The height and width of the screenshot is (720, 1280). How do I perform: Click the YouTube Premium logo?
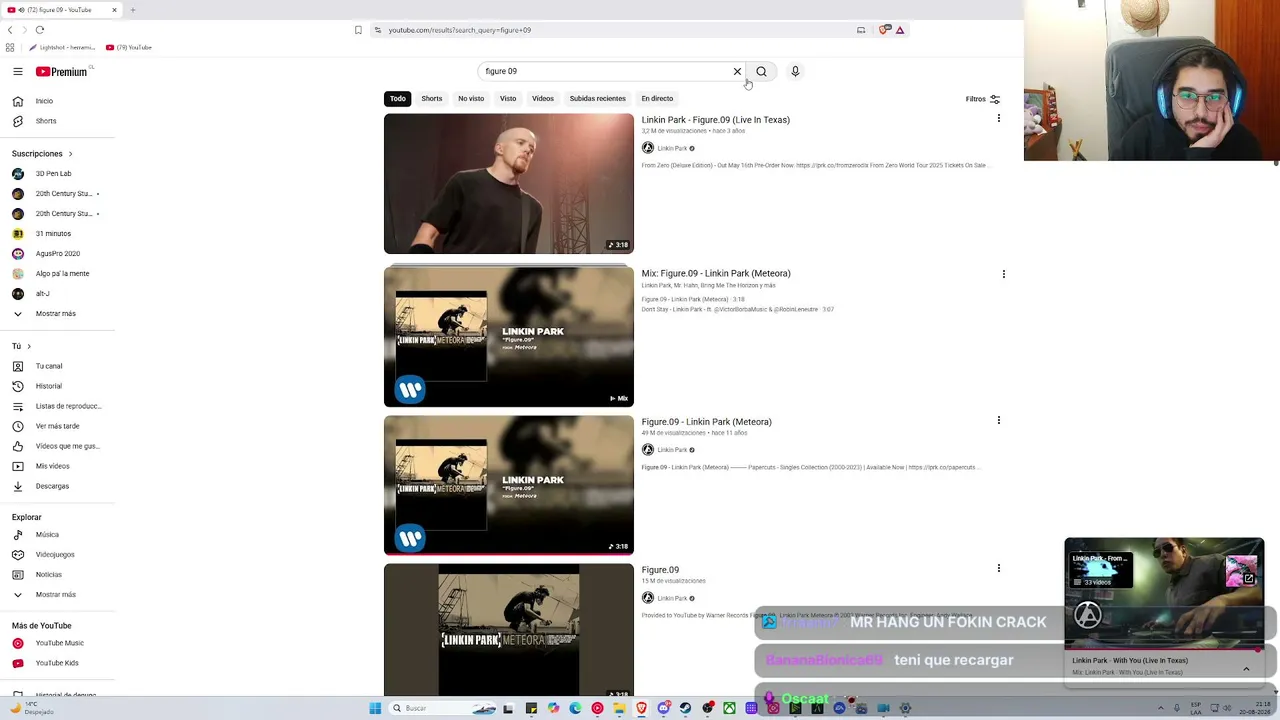pyautogui.click(x=62, y=71)
